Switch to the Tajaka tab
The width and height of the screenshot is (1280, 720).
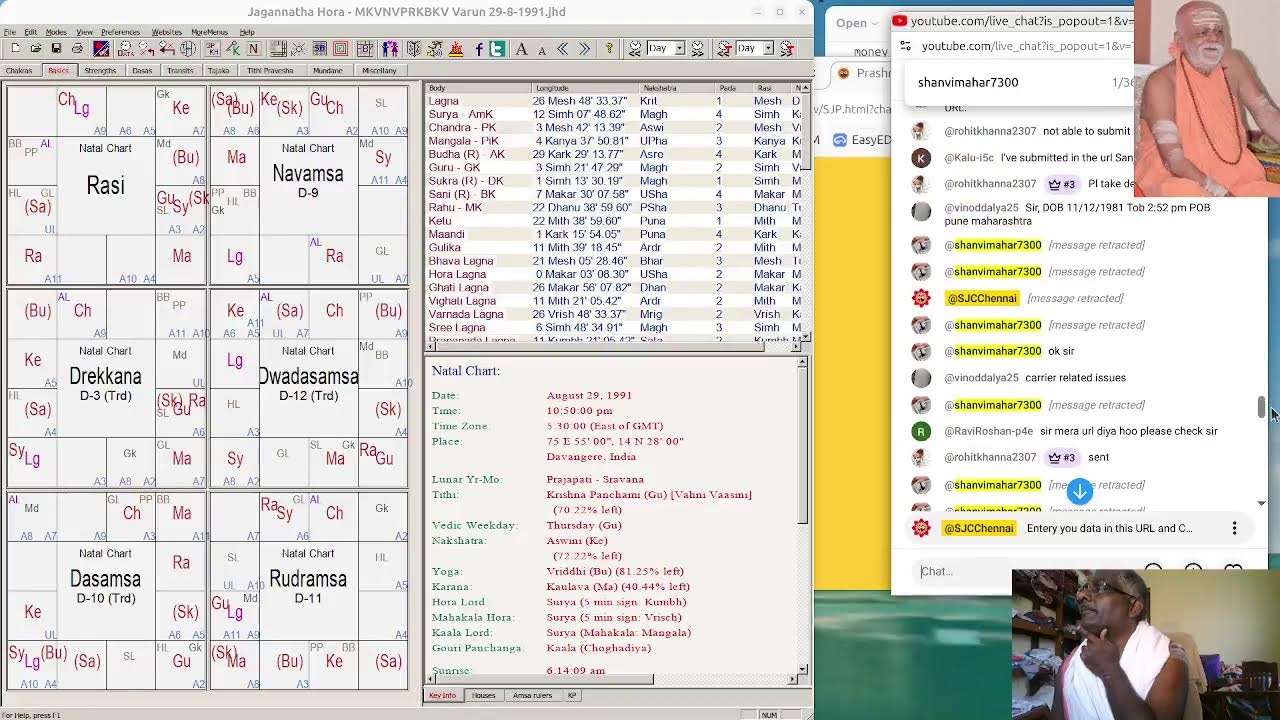point(218,71)
